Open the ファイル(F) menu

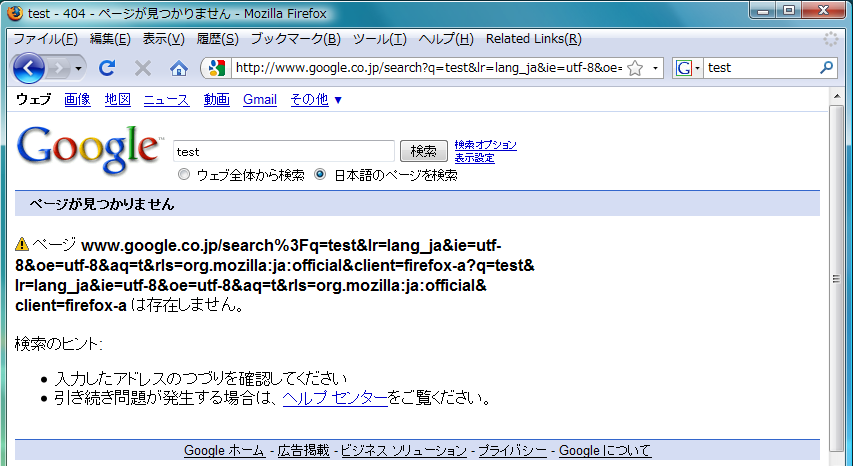[45, 39]
